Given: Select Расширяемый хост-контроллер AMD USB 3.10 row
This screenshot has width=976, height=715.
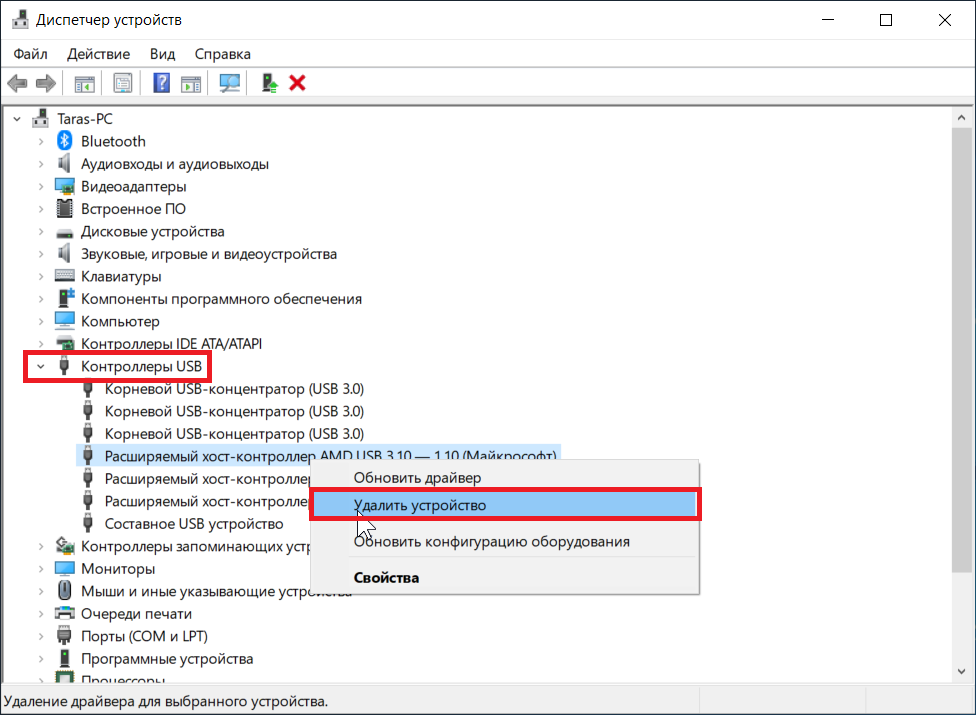Looking at the screenshot, I should (317, 455).
